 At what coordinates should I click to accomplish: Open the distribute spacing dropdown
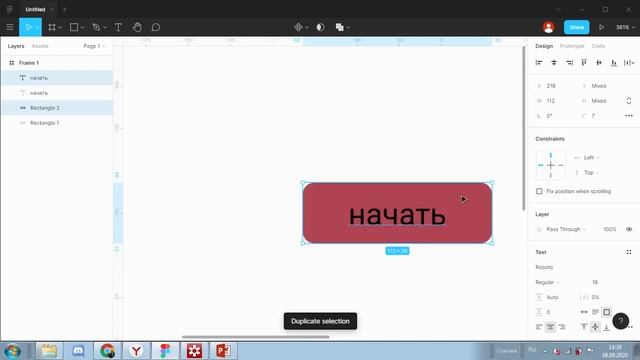click(629, 63)
